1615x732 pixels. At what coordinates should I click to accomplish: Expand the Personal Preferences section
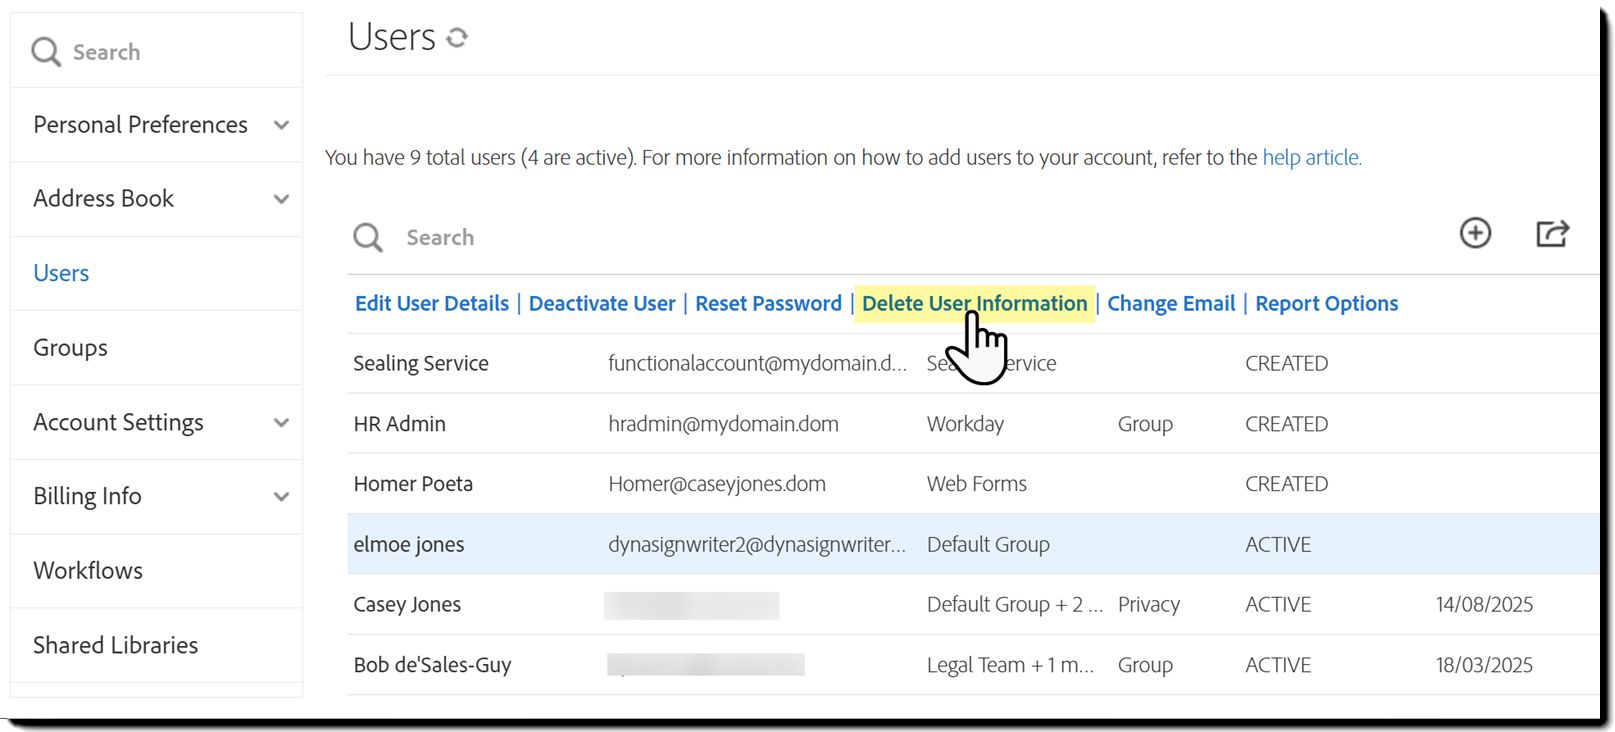281,125
